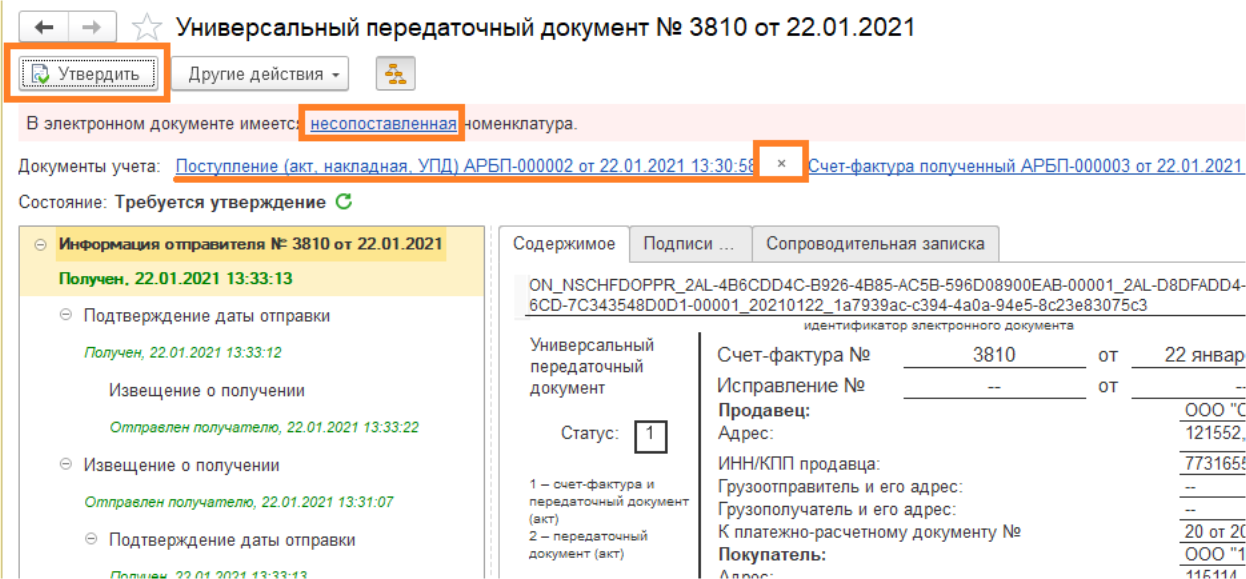Switch to the Подписи tab

coord(688,244)
